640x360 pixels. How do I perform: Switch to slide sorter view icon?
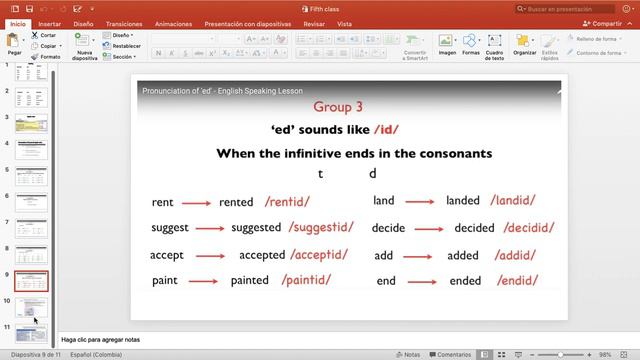tap(501, 355)
